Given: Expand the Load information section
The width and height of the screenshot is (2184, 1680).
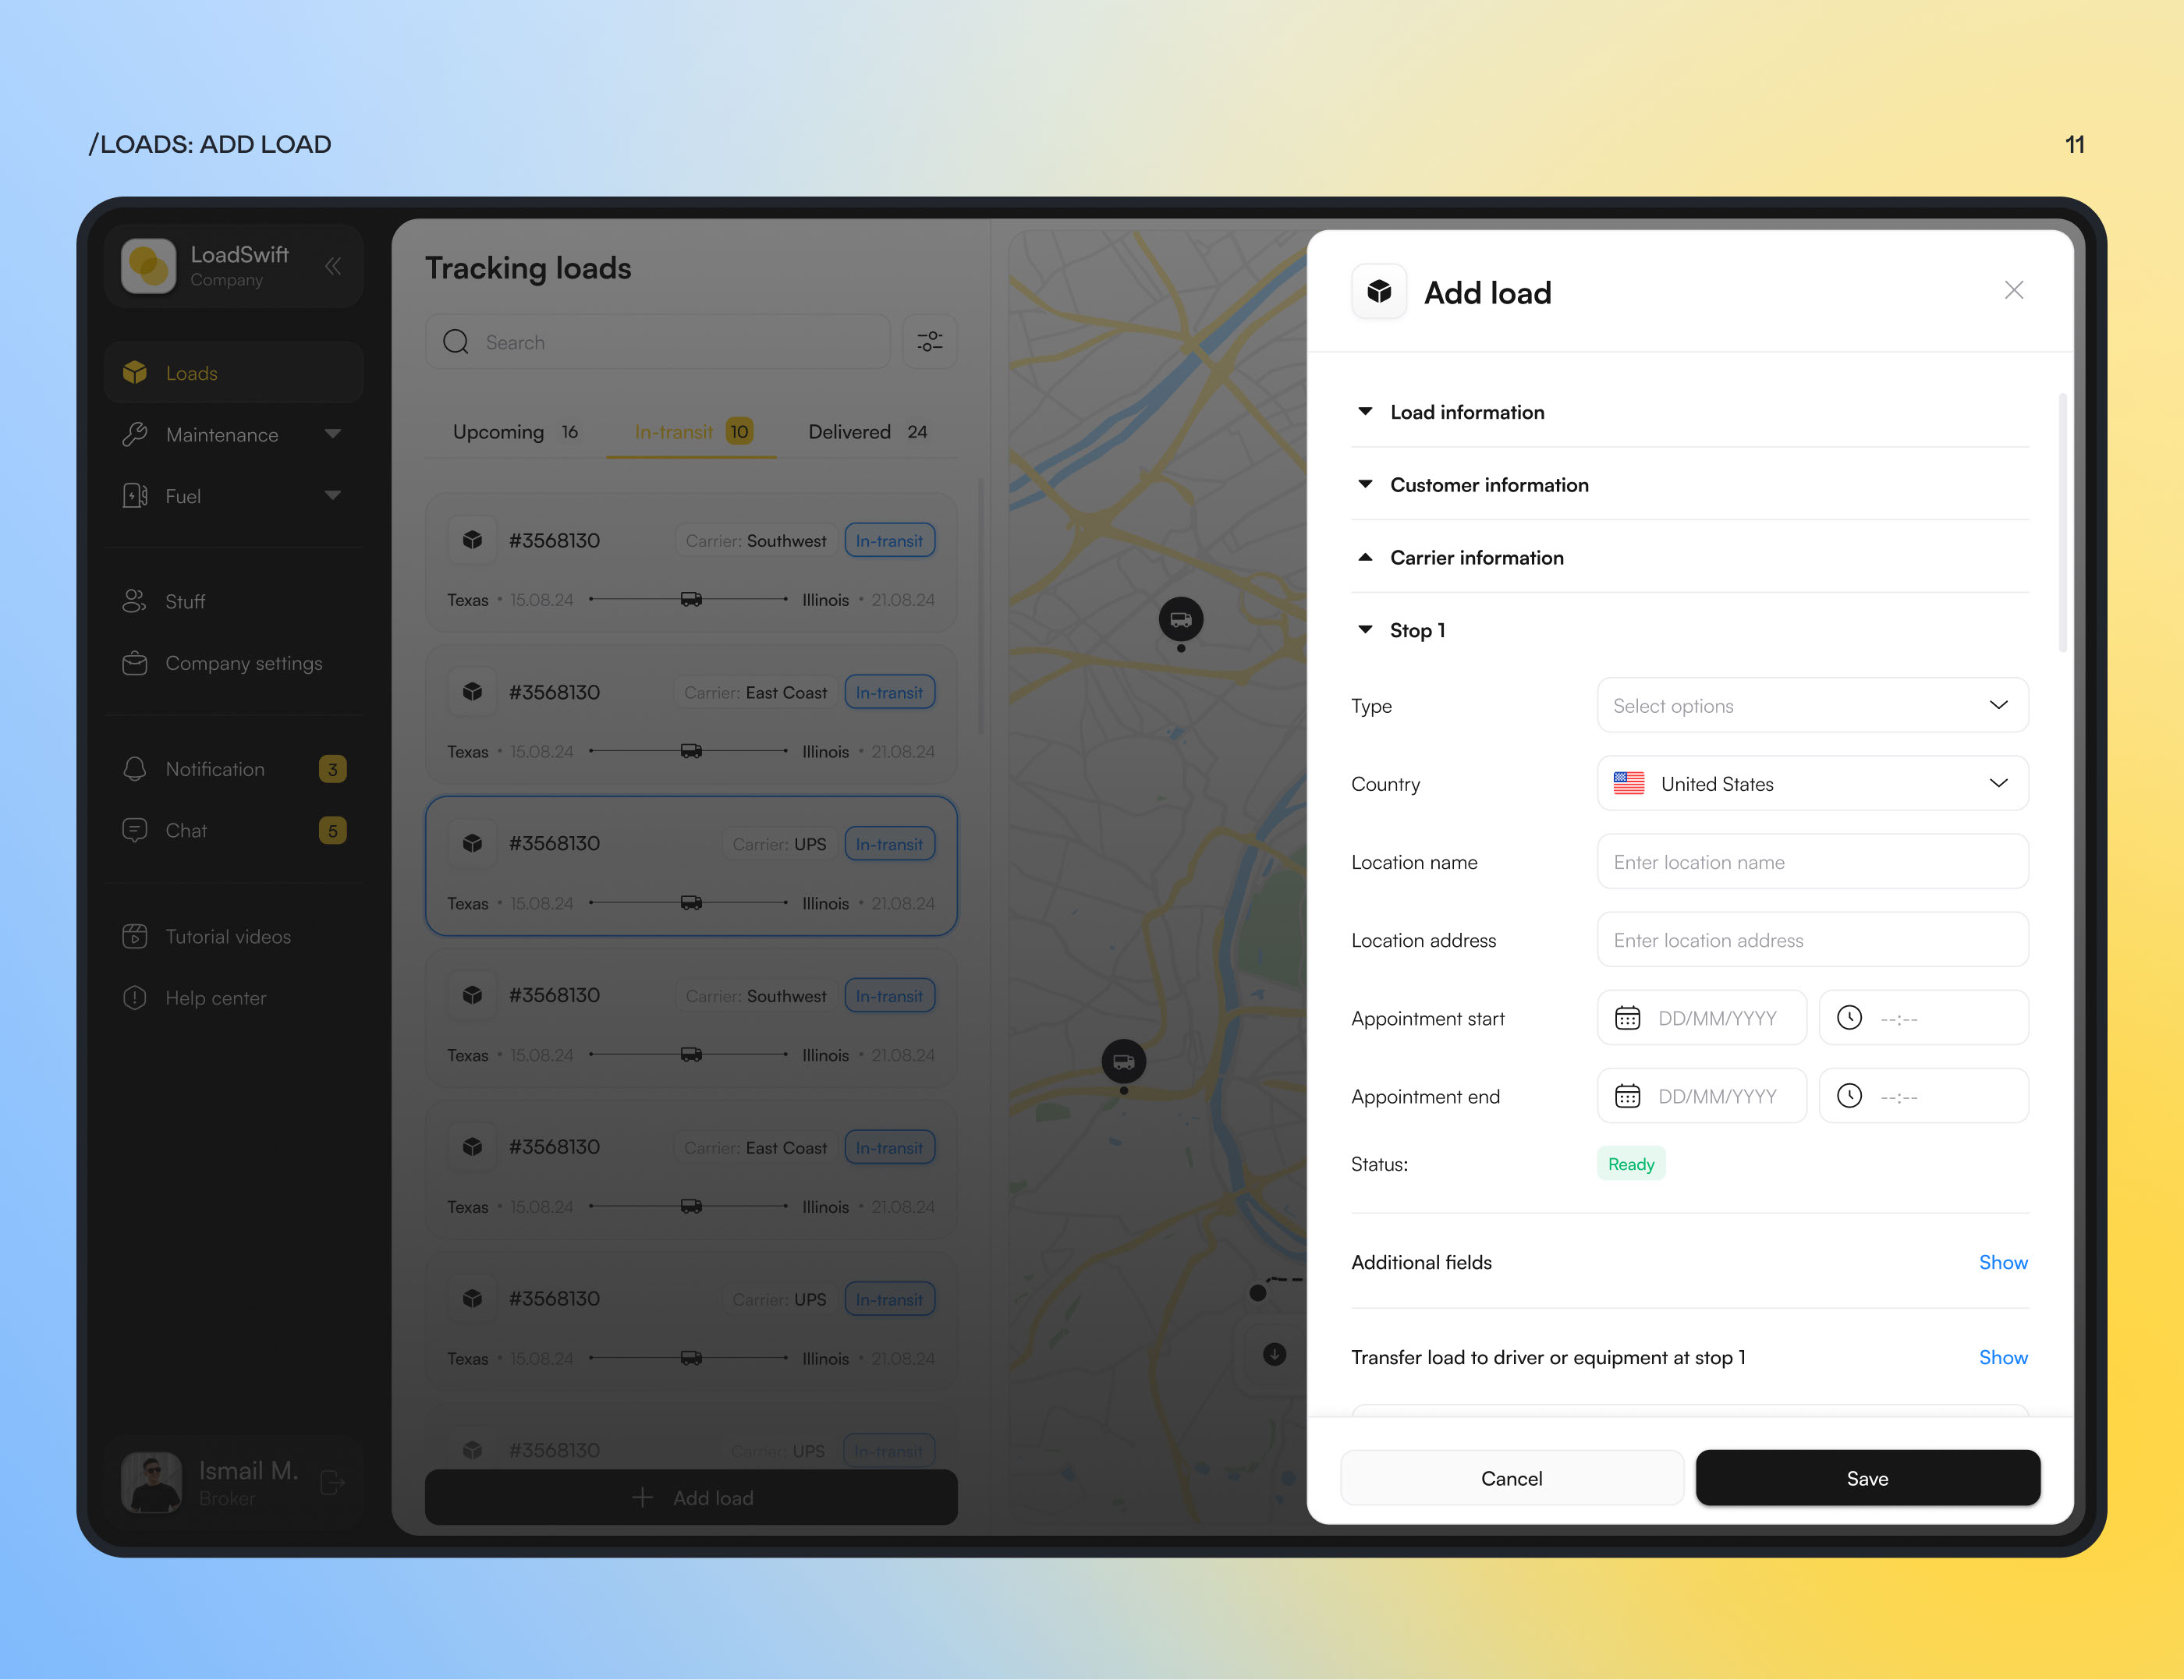Looking at the screenshot, I should click(x=1466, y=409).
